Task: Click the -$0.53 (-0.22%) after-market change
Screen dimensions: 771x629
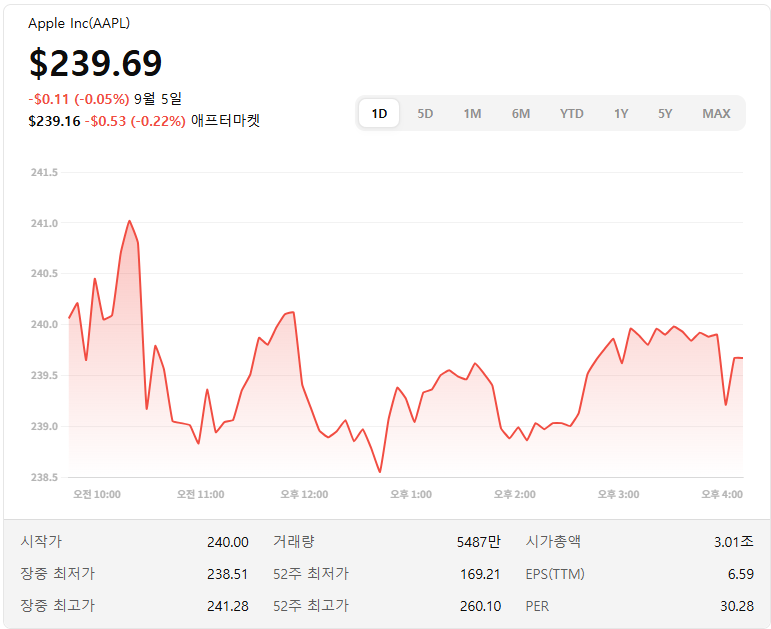Action: (135, 121)
